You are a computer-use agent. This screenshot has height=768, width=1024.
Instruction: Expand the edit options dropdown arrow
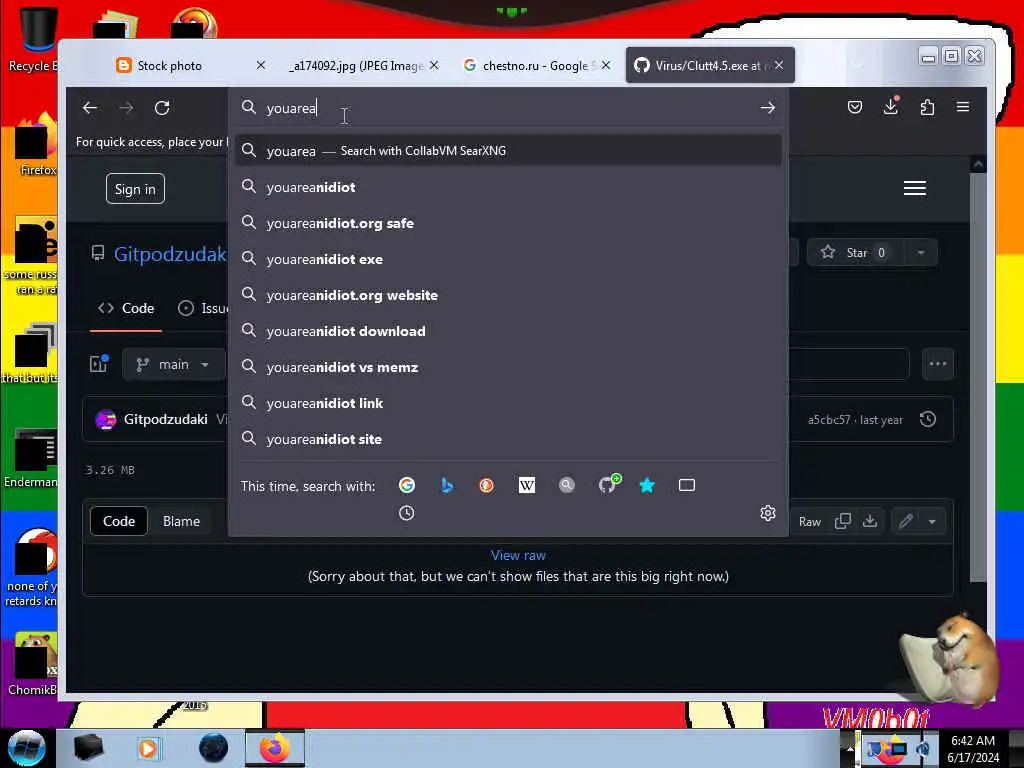coord(932,521)
